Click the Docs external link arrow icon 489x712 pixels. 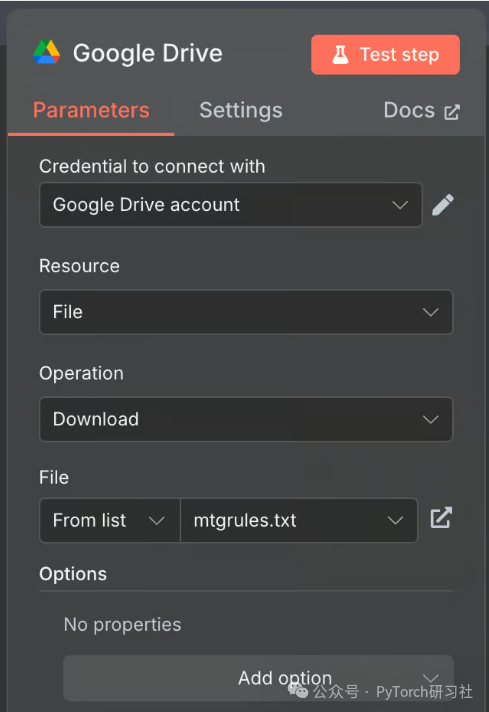(452, 112)
